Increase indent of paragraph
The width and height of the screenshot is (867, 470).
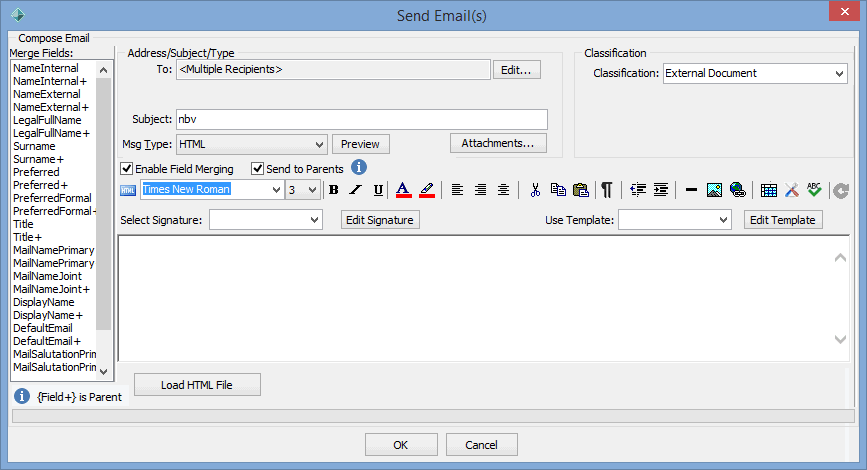coord(661,190)
